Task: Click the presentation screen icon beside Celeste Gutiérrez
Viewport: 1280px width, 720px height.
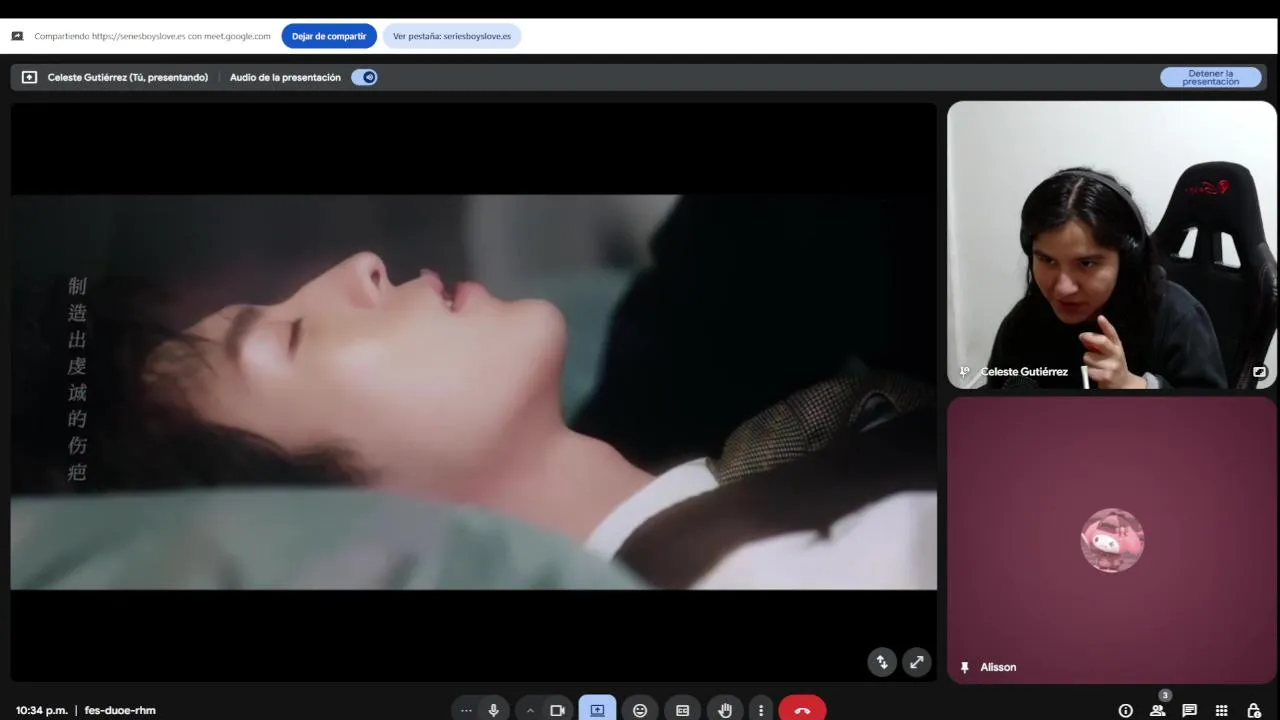Action: pos(29,77)
